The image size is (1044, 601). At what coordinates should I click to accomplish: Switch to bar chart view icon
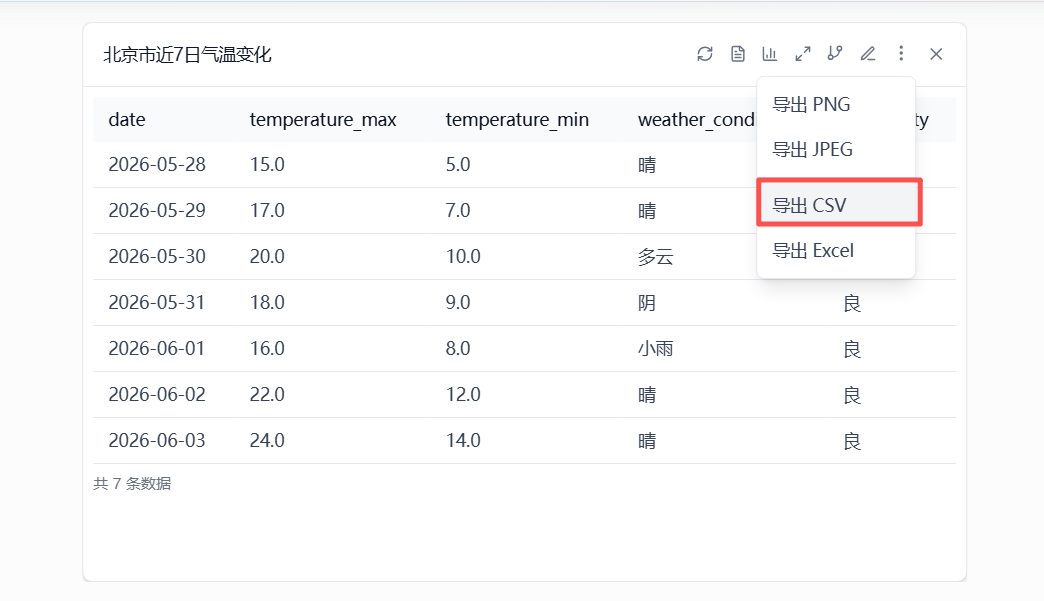pyautogui.click(x=770, y=54)
